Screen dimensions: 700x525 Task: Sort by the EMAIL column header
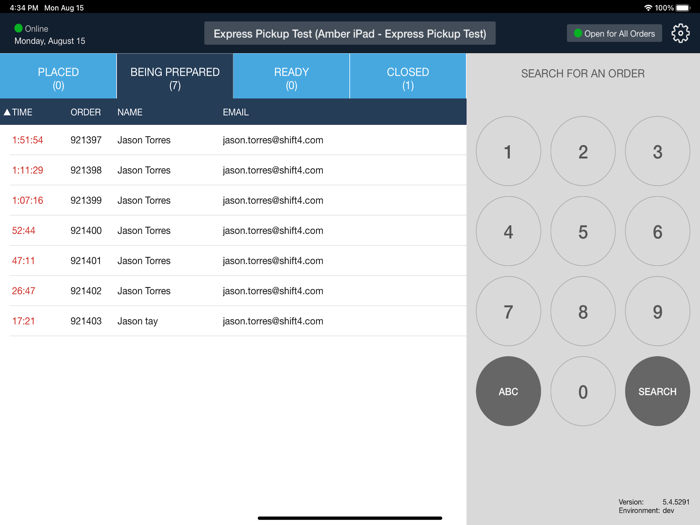[x=235, y=112]
